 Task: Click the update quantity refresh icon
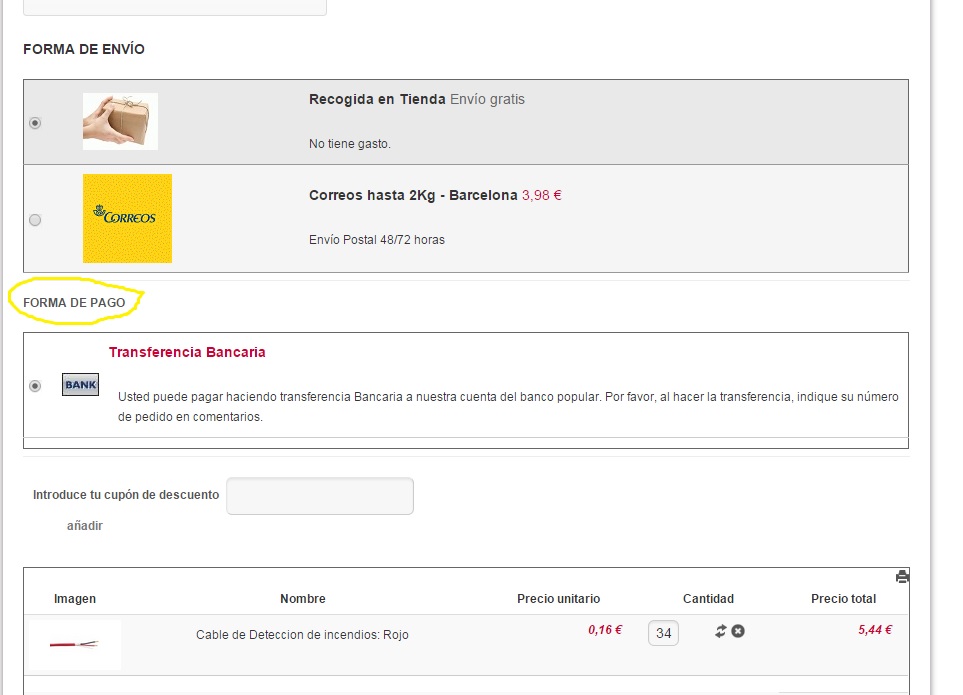(720, 631)
